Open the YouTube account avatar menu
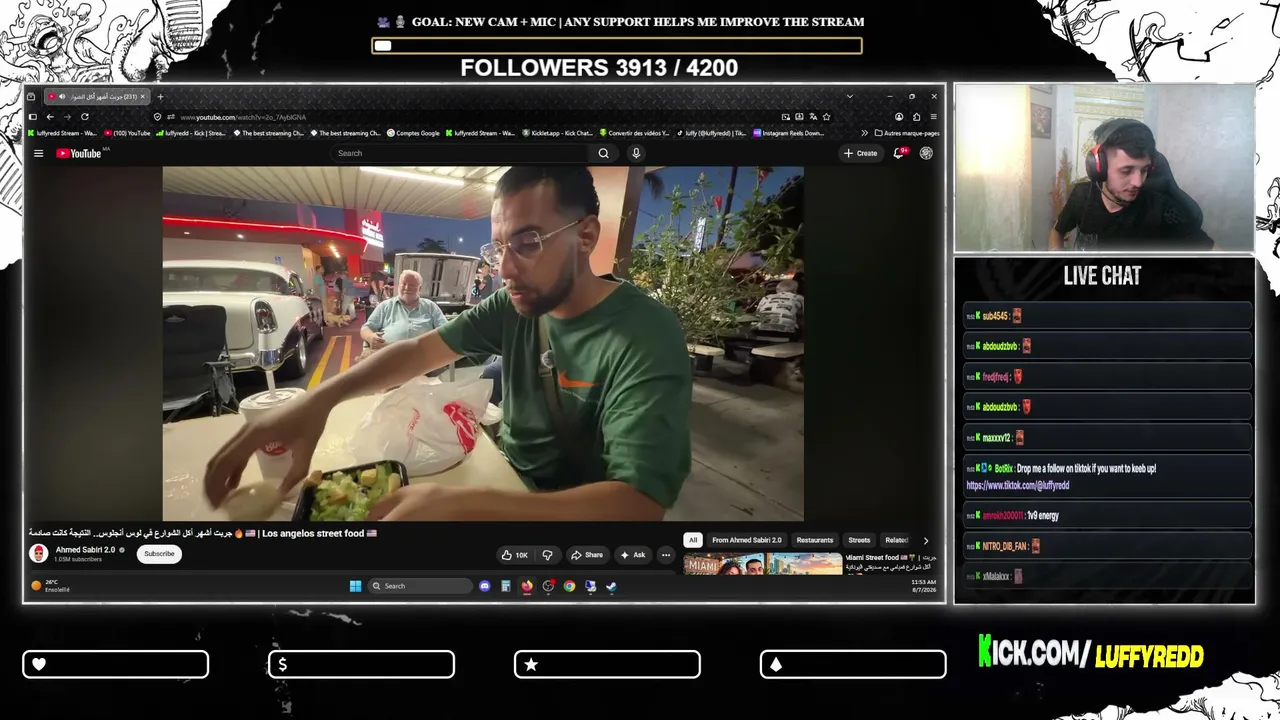The image size is (1280, 720). tap(926, 153)
